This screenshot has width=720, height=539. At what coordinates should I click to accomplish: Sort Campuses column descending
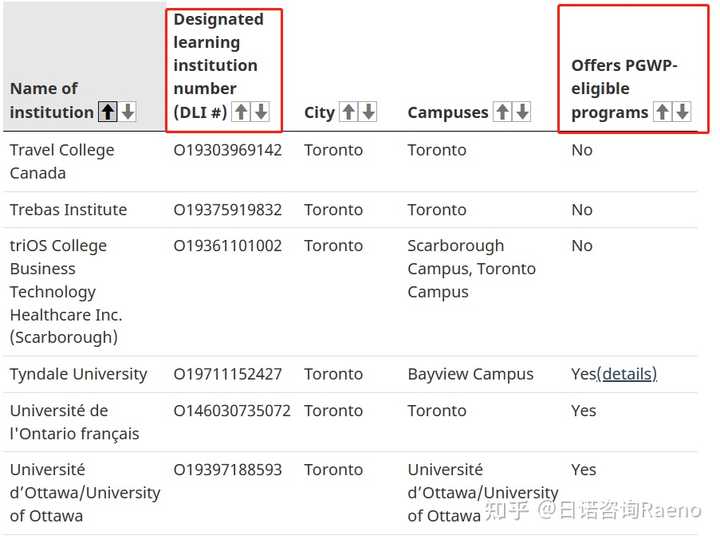(x=522, y=112)
